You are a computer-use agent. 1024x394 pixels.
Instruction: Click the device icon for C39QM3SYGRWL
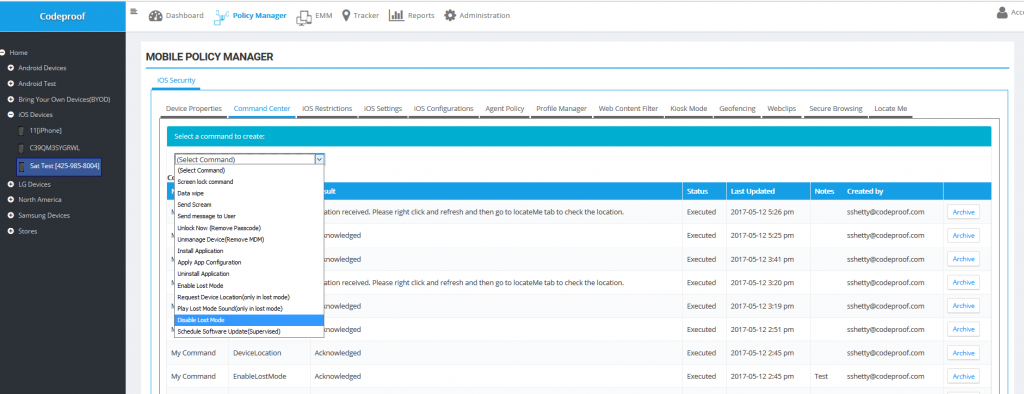22,148
